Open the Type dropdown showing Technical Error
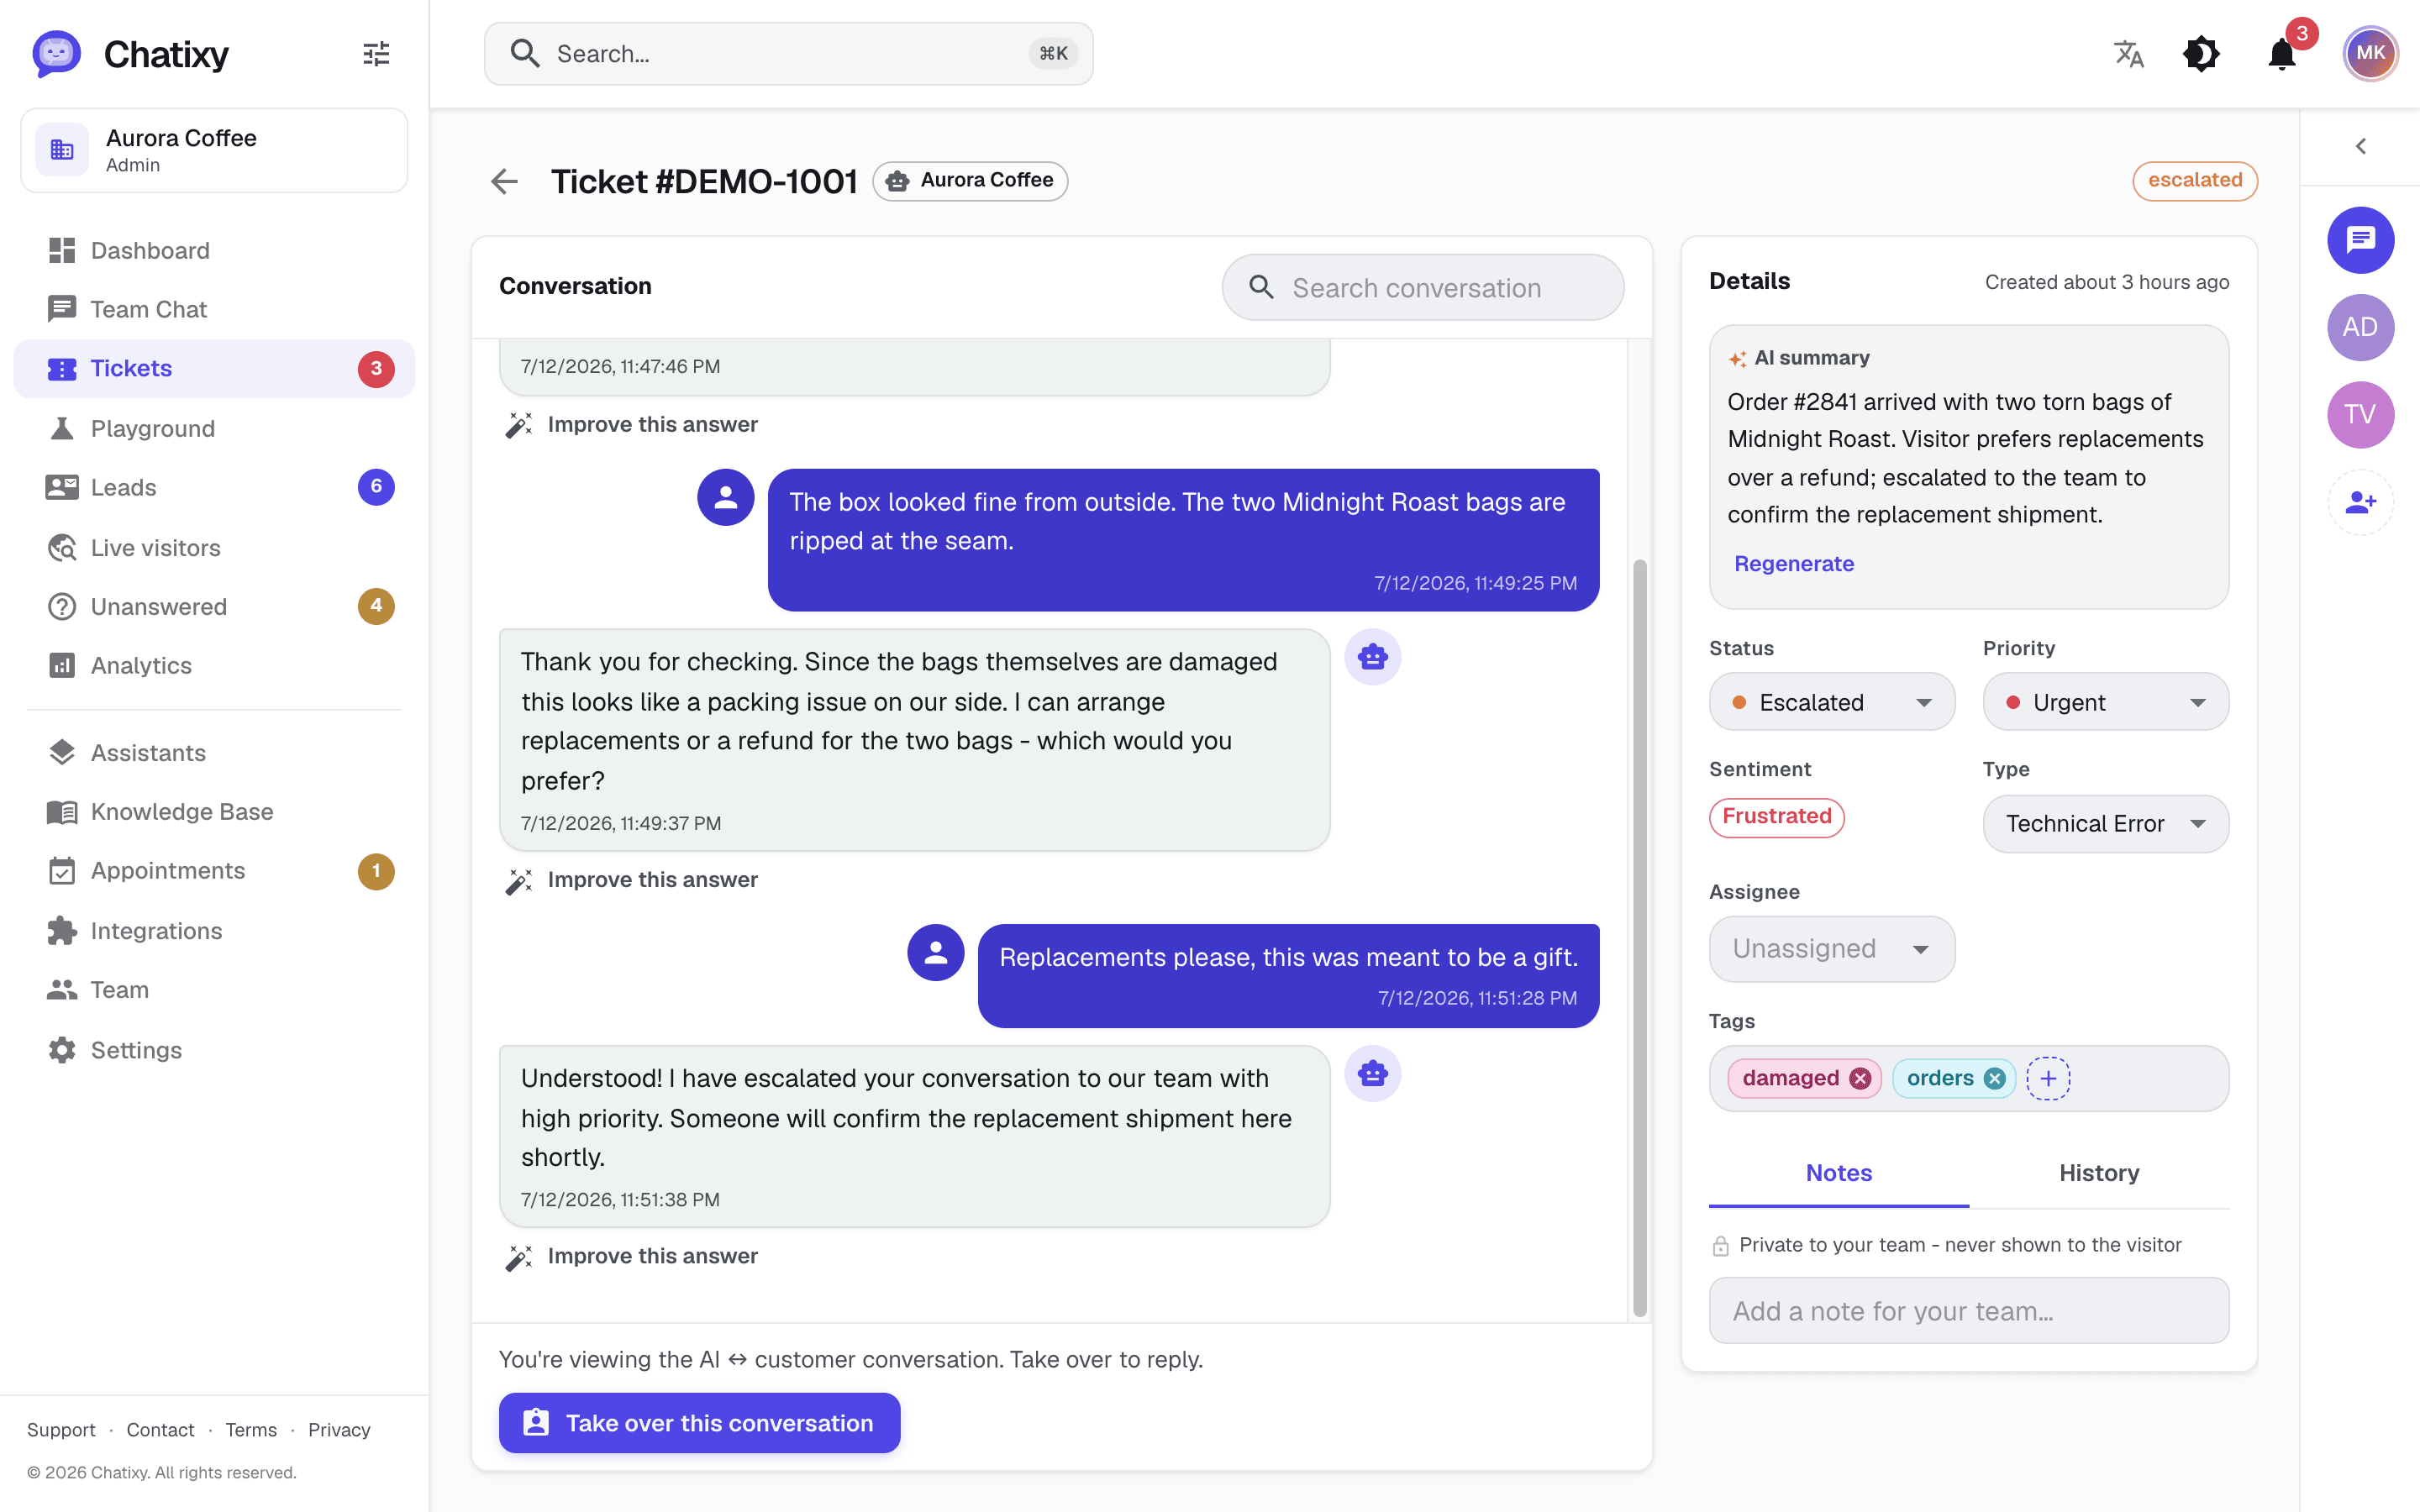 click(2105, 823)
